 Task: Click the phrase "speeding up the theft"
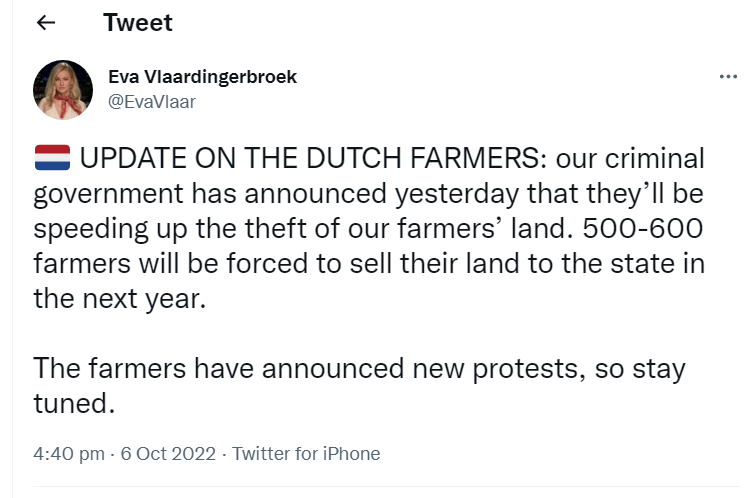coord(178,229)
